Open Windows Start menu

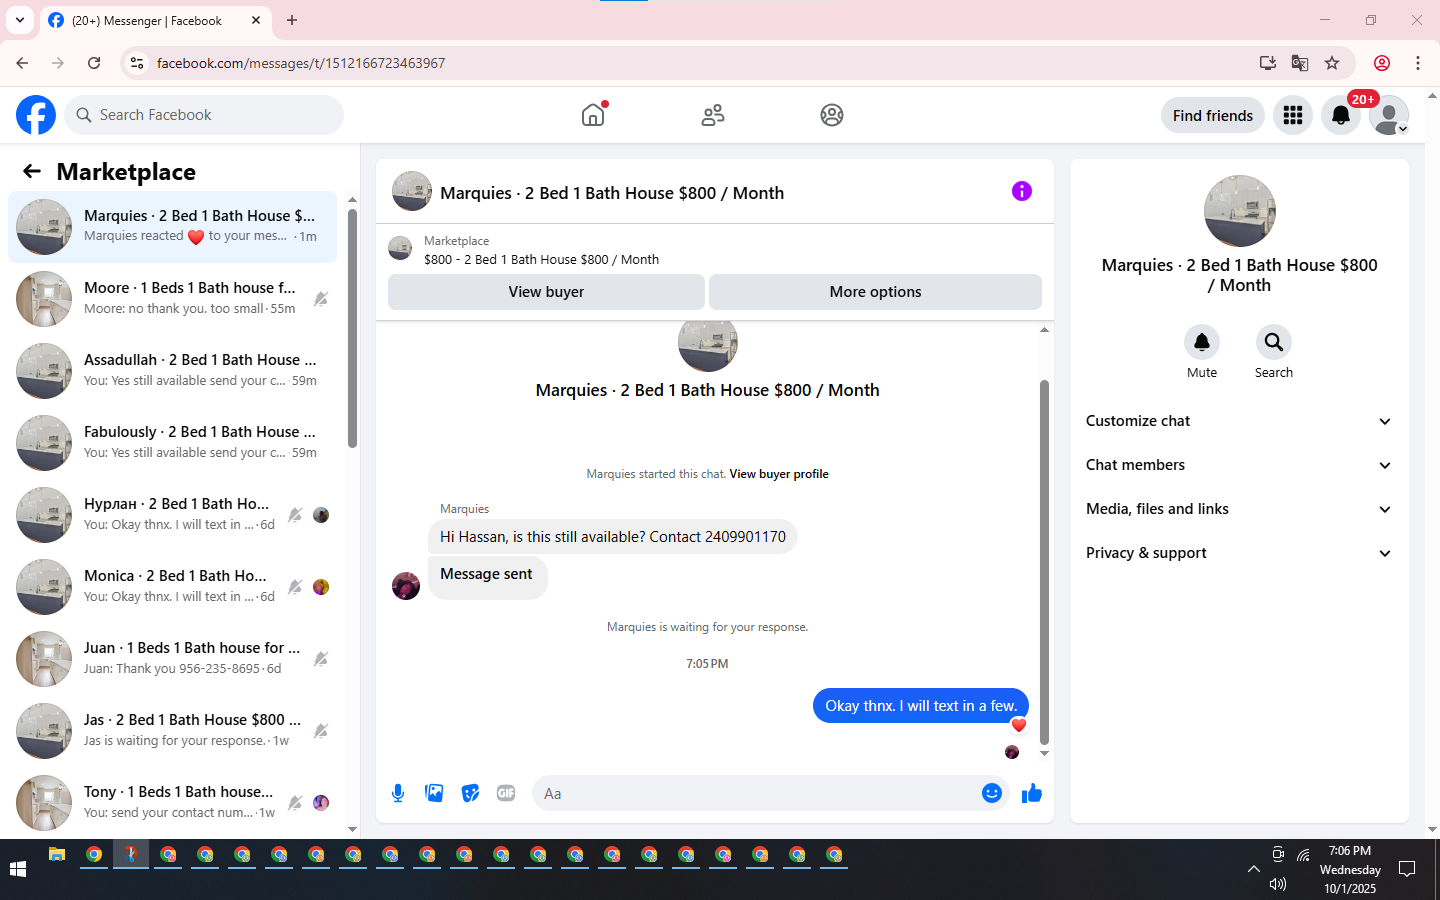[18, 869]
